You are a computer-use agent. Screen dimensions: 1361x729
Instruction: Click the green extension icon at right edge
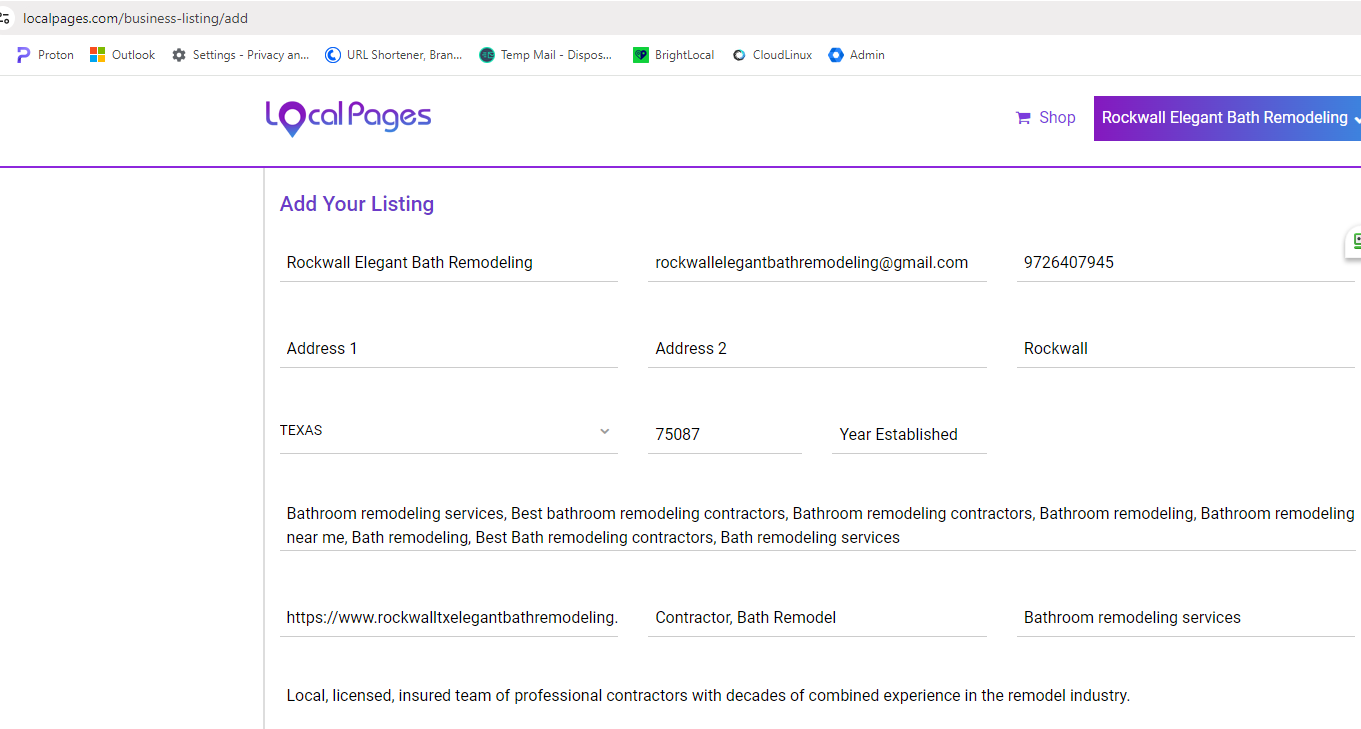coord(1355,241)
